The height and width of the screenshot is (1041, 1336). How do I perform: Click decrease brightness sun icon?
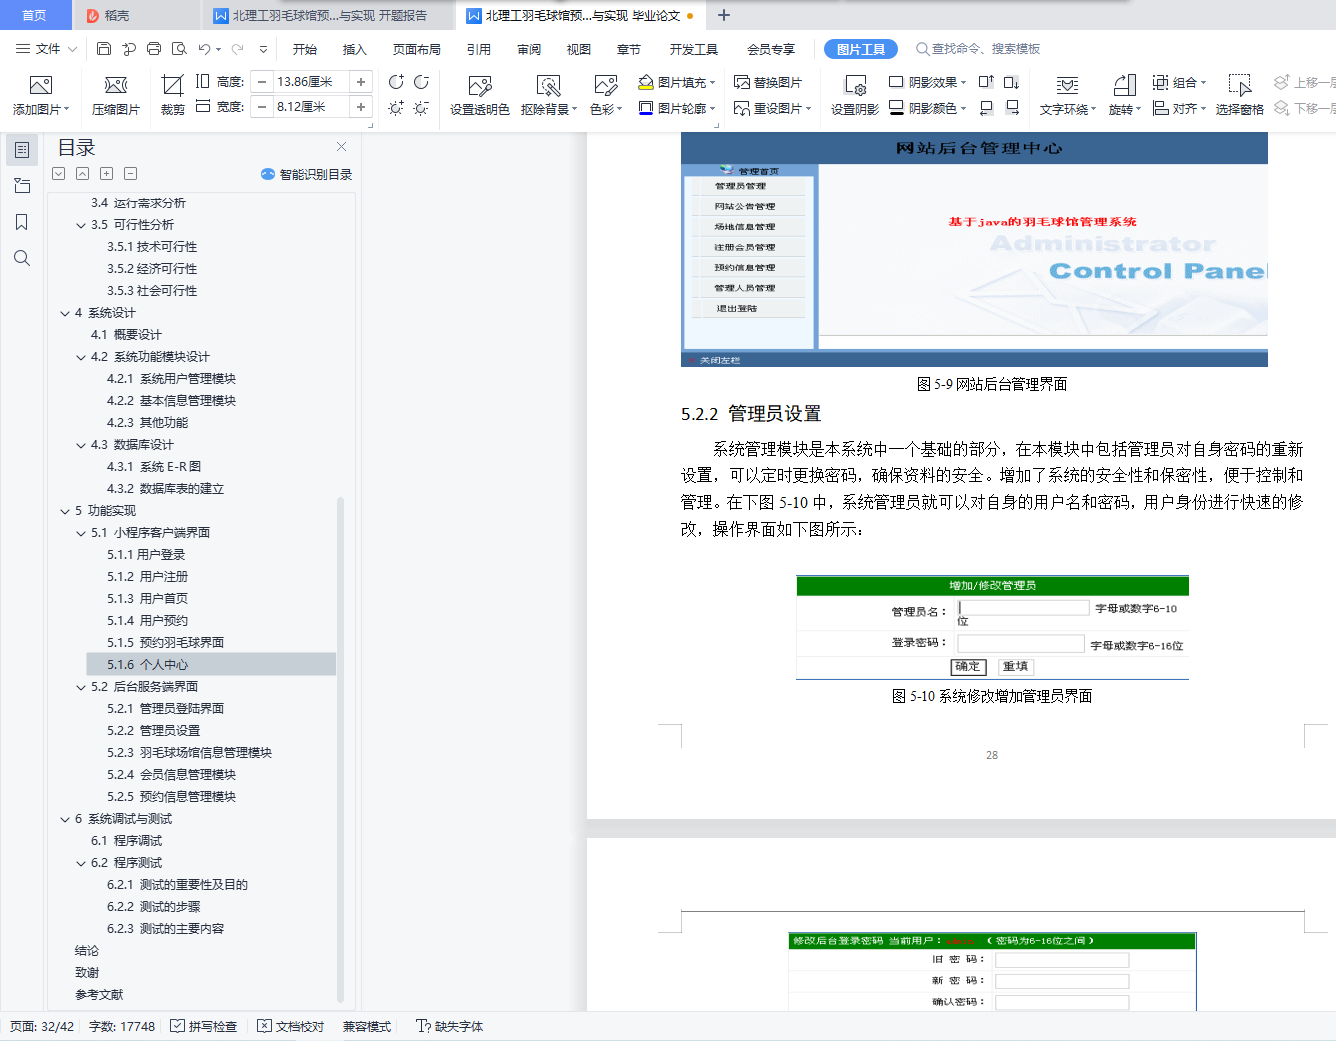click(421, 107)
